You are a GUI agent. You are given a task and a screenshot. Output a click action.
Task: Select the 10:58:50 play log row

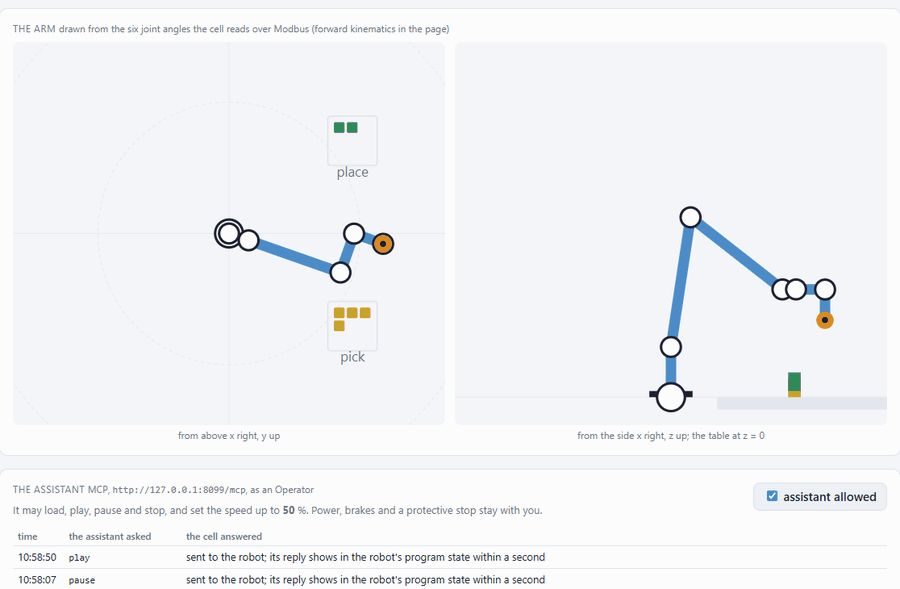coord(449,557)
